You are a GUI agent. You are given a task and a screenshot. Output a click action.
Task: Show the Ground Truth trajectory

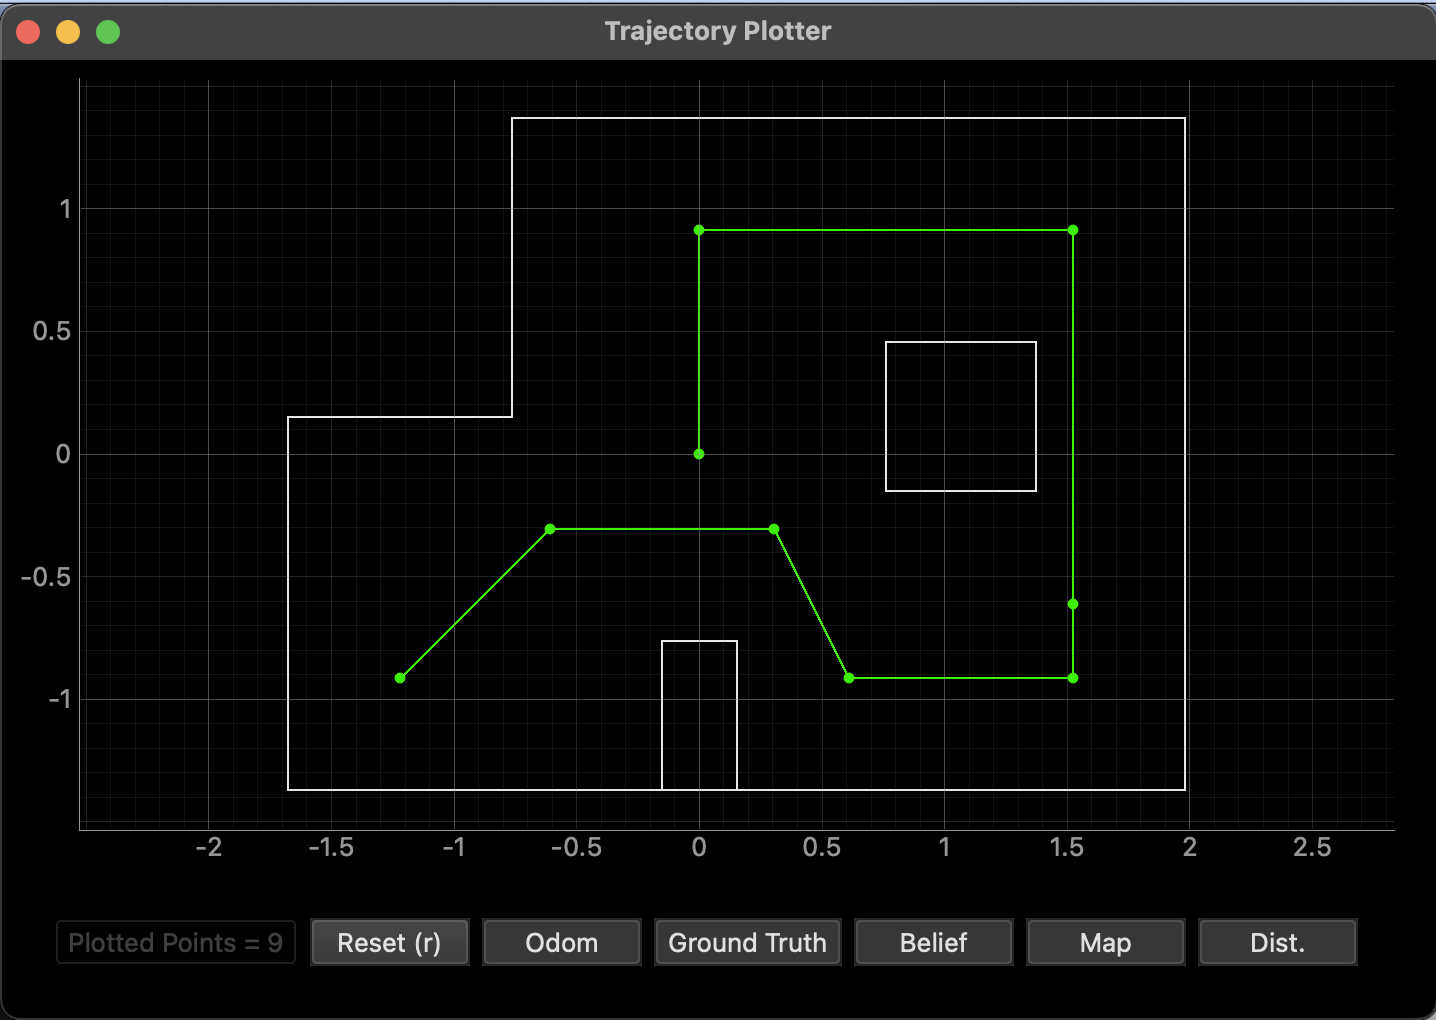pyautogui.click(x=748, y=942)
